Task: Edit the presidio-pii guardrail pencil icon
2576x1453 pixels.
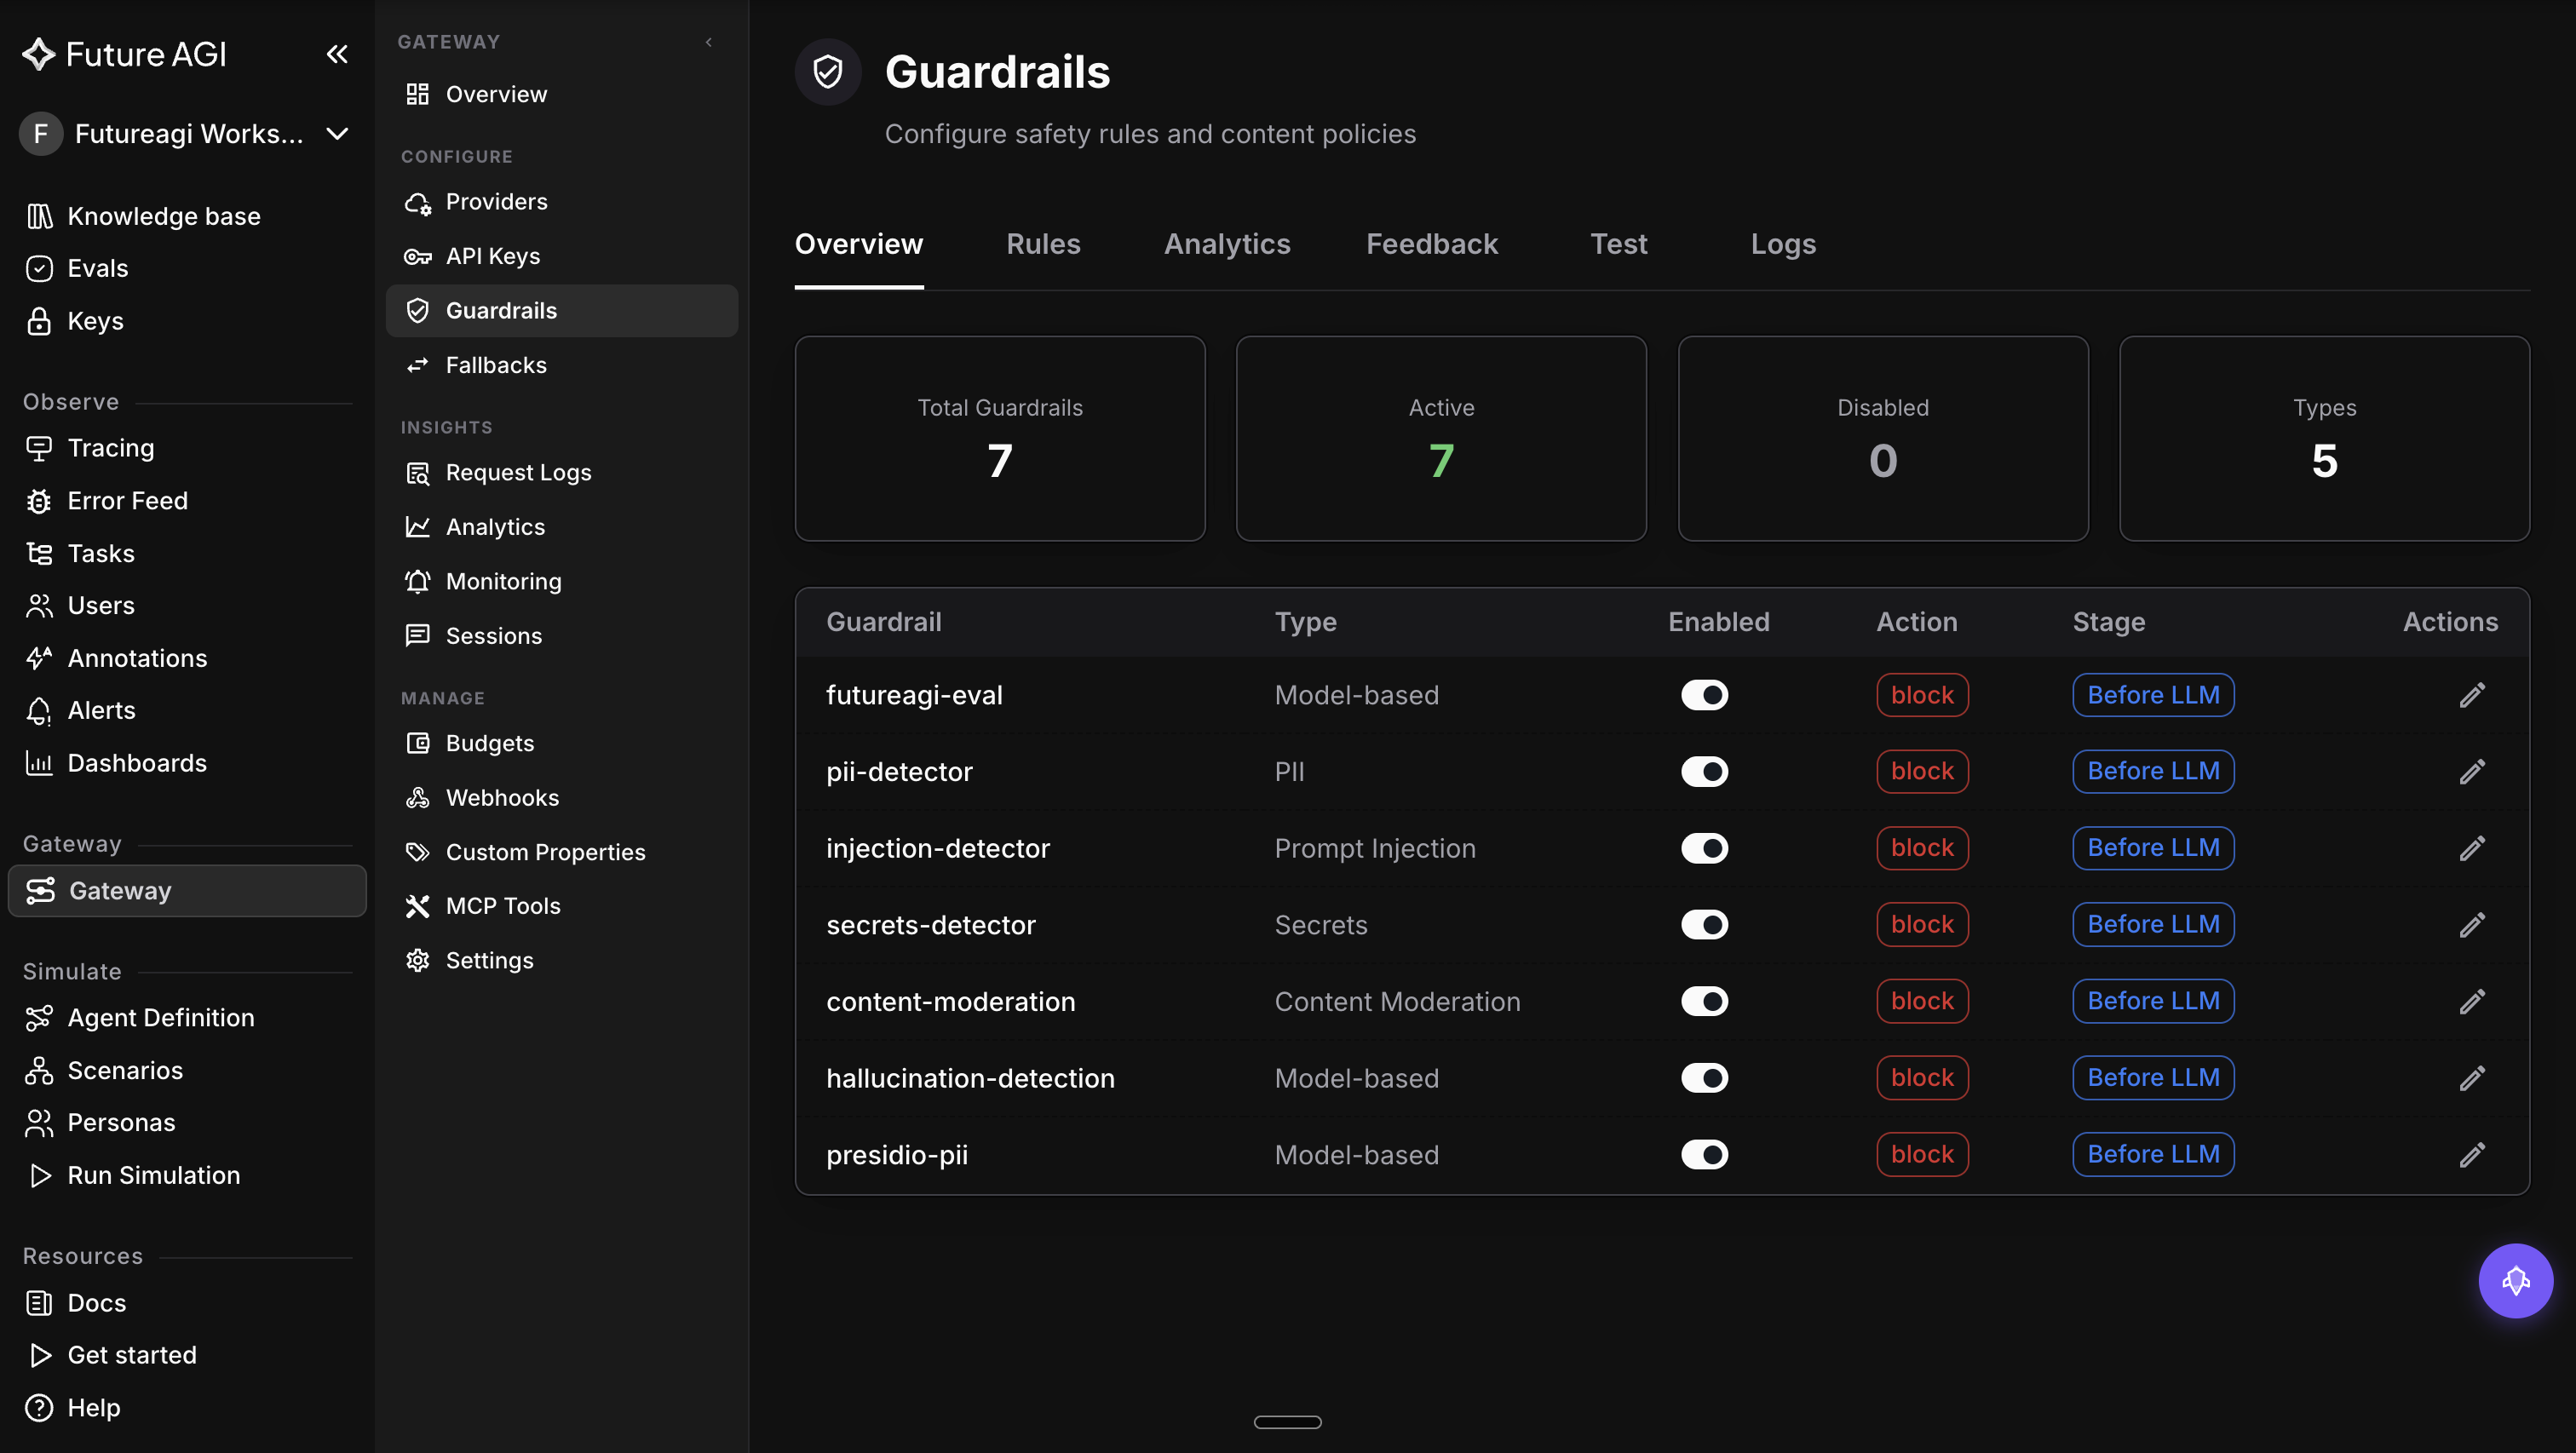Action: coord(2472,1155)
